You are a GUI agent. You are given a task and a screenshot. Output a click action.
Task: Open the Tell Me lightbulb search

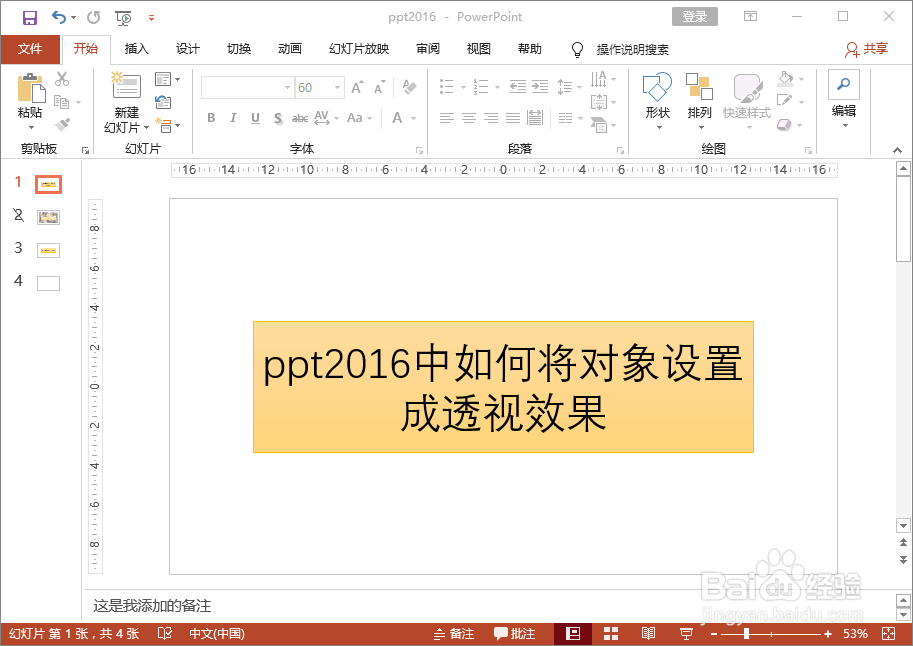576,50
